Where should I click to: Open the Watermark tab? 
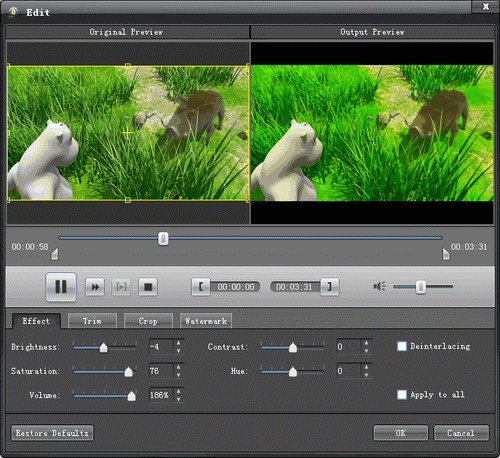pyautogui.click(x=206, y=321)
